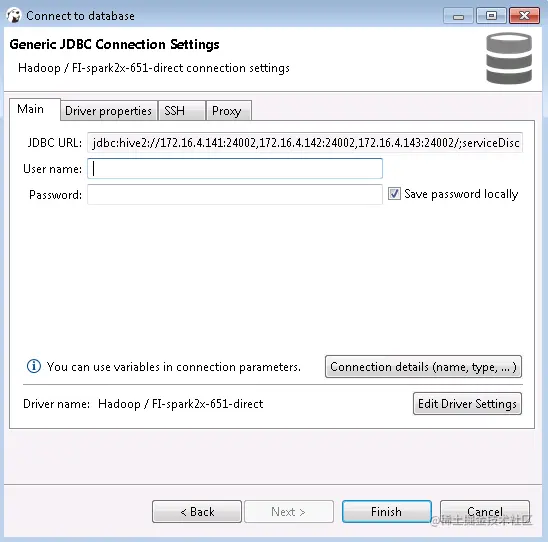Click Edit Driver Settings button

(x=467, y=404)
